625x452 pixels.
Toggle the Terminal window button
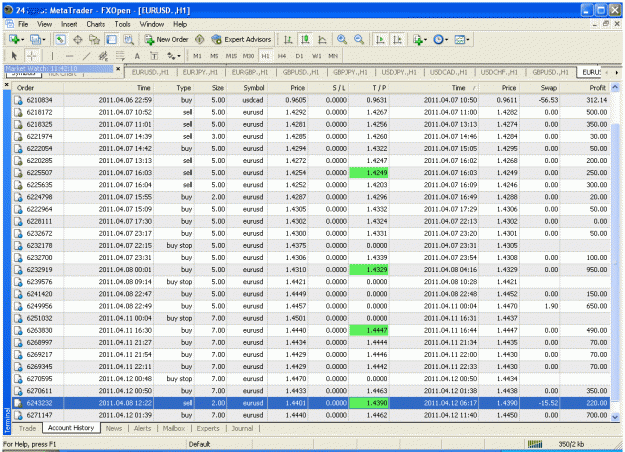112,39
